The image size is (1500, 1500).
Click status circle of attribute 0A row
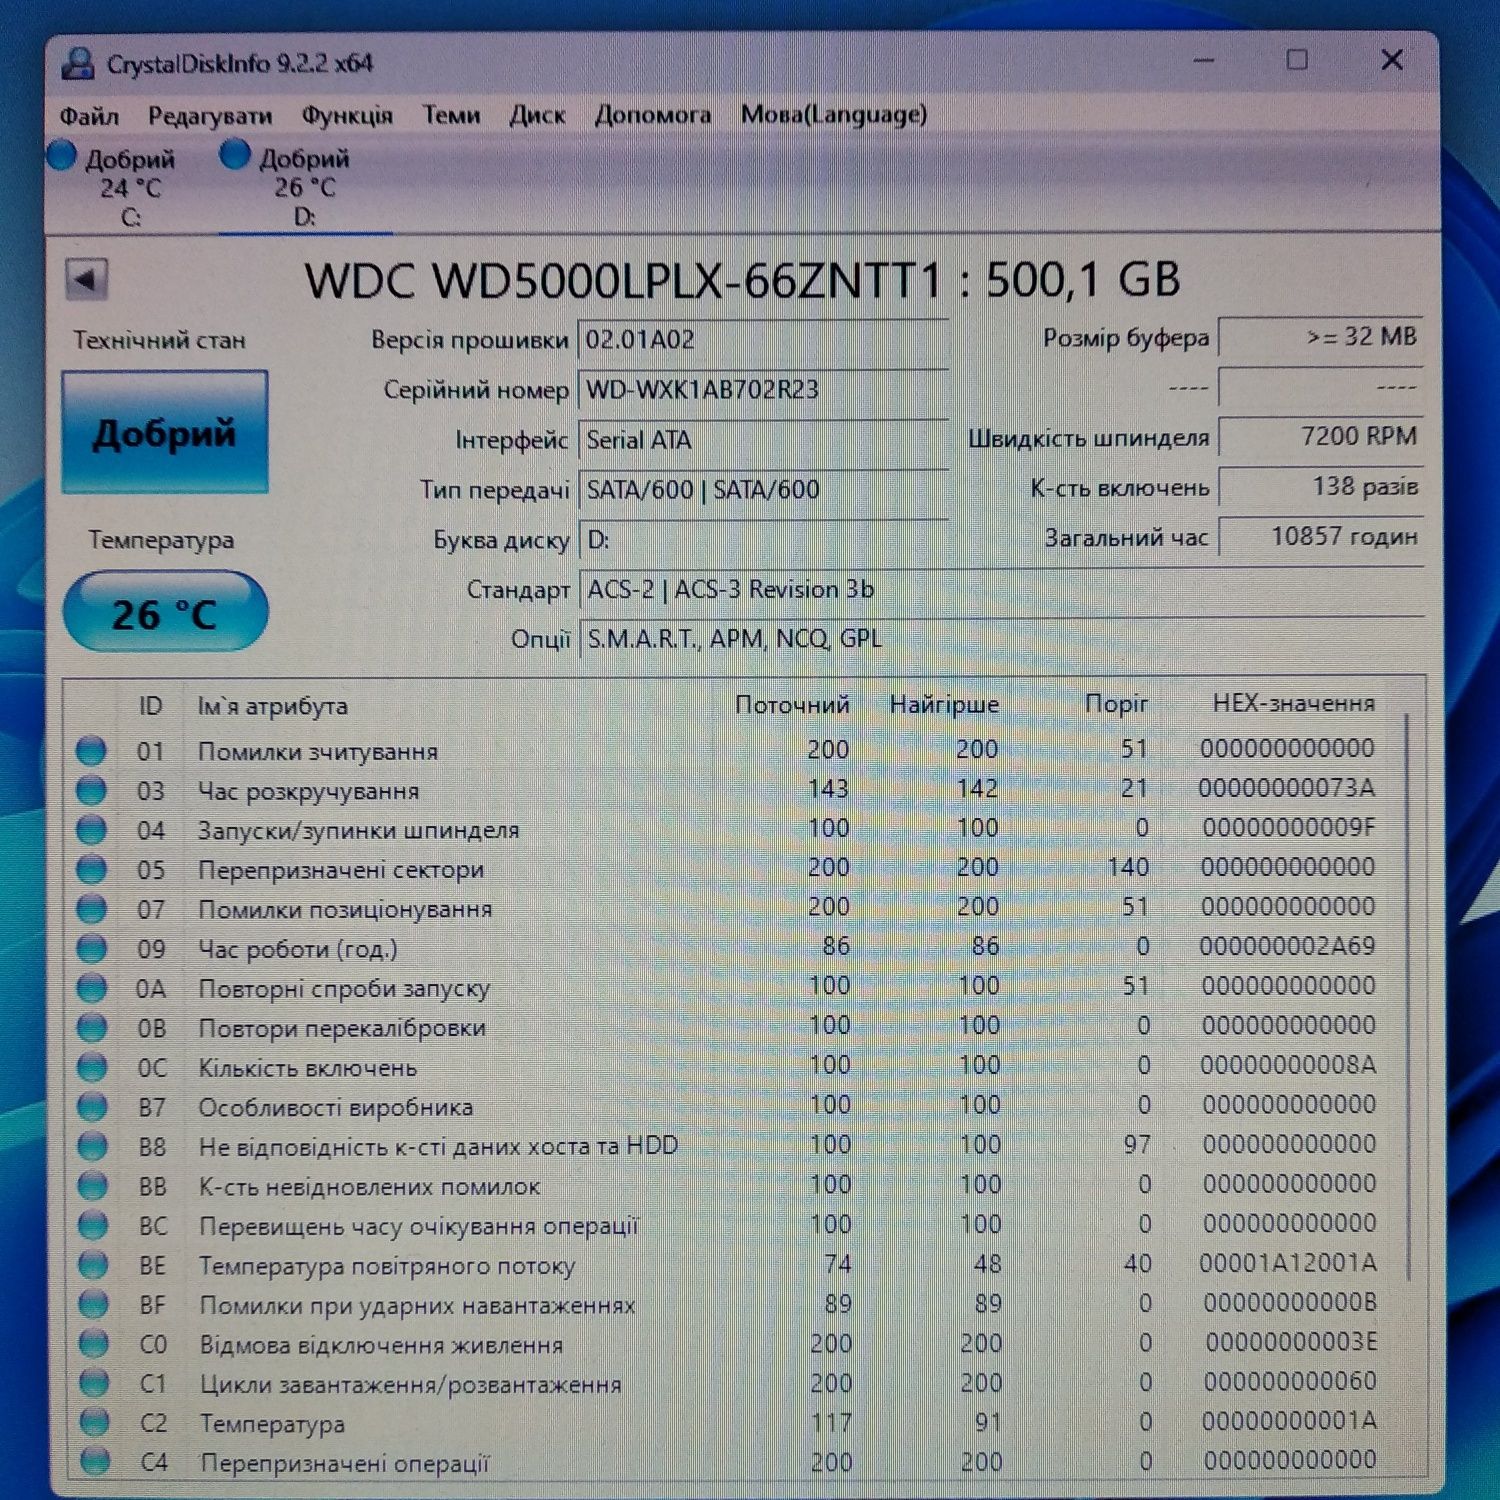[x=92, y=988]
